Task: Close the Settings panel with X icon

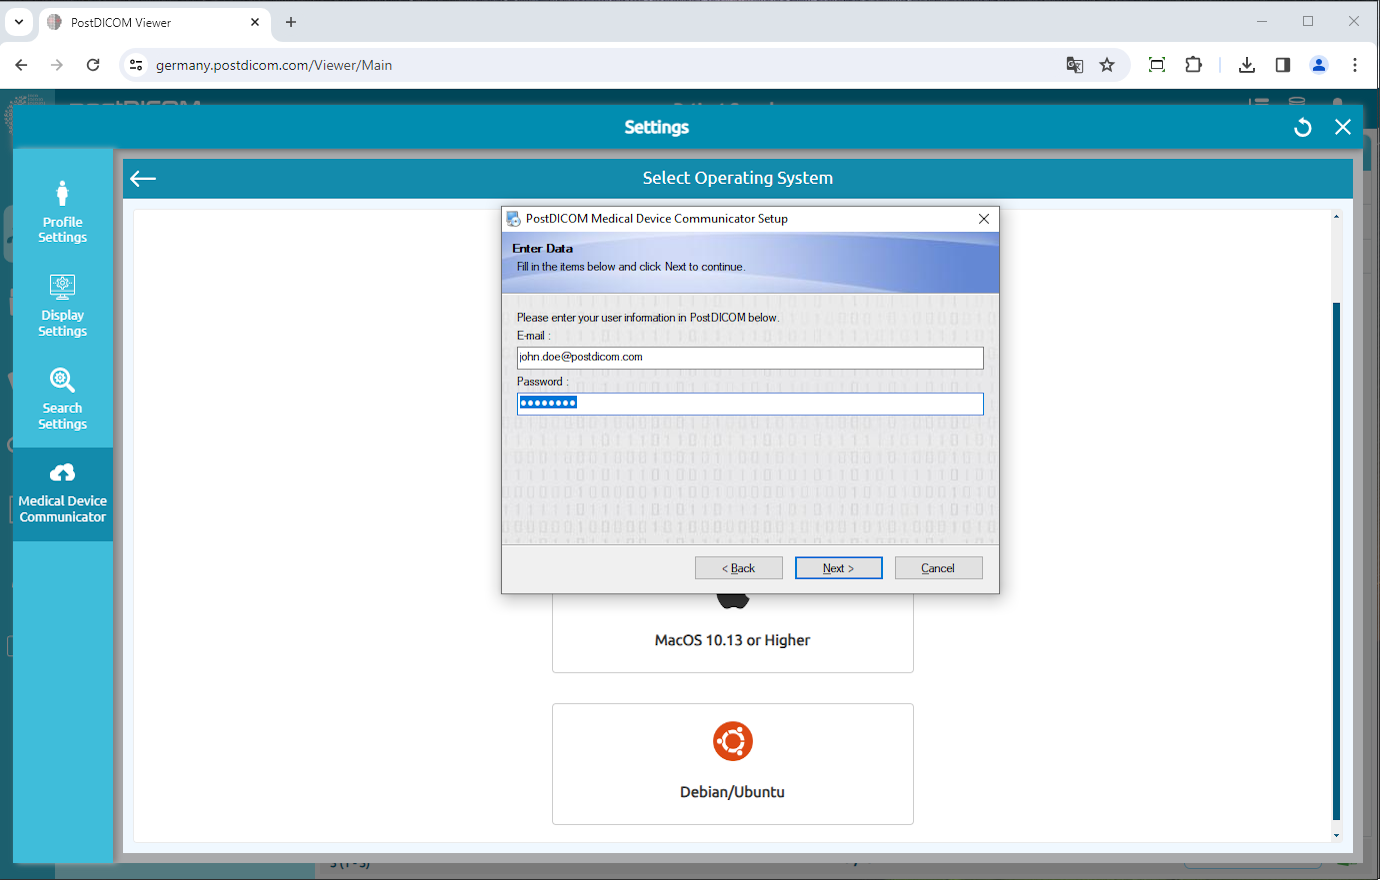Action: click(x=1343, y=127)
